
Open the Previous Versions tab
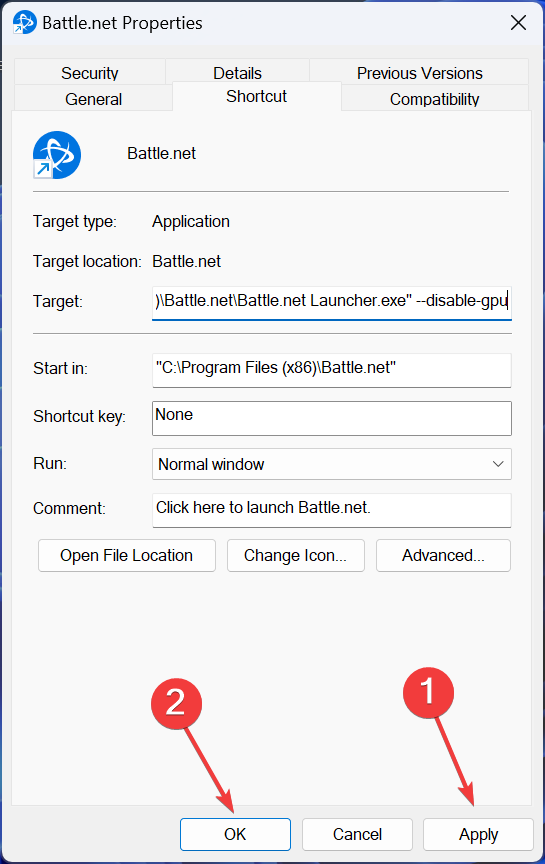pyautogui.click(x=419, y=73)
